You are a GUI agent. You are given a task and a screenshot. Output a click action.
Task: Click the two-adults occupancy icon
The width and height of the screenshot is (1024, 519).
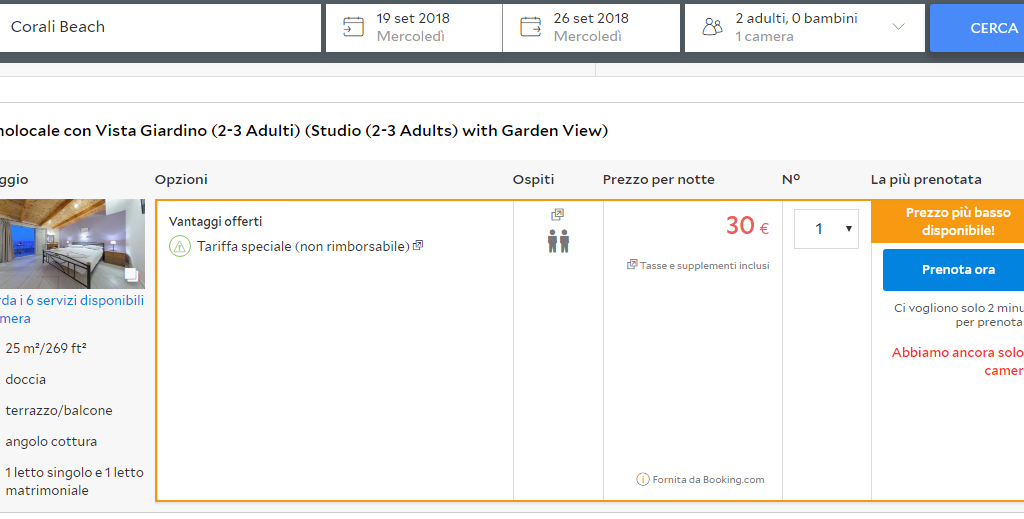pos(558,241)
